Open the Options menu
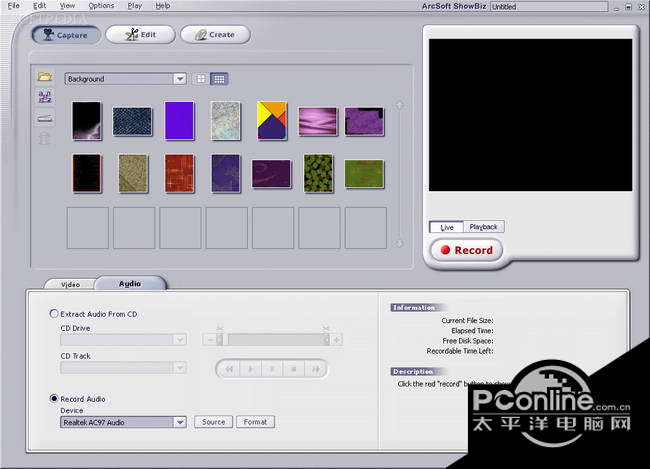This screenshot has width=650, height=469. pyautogui.click(x=101, y=6)
